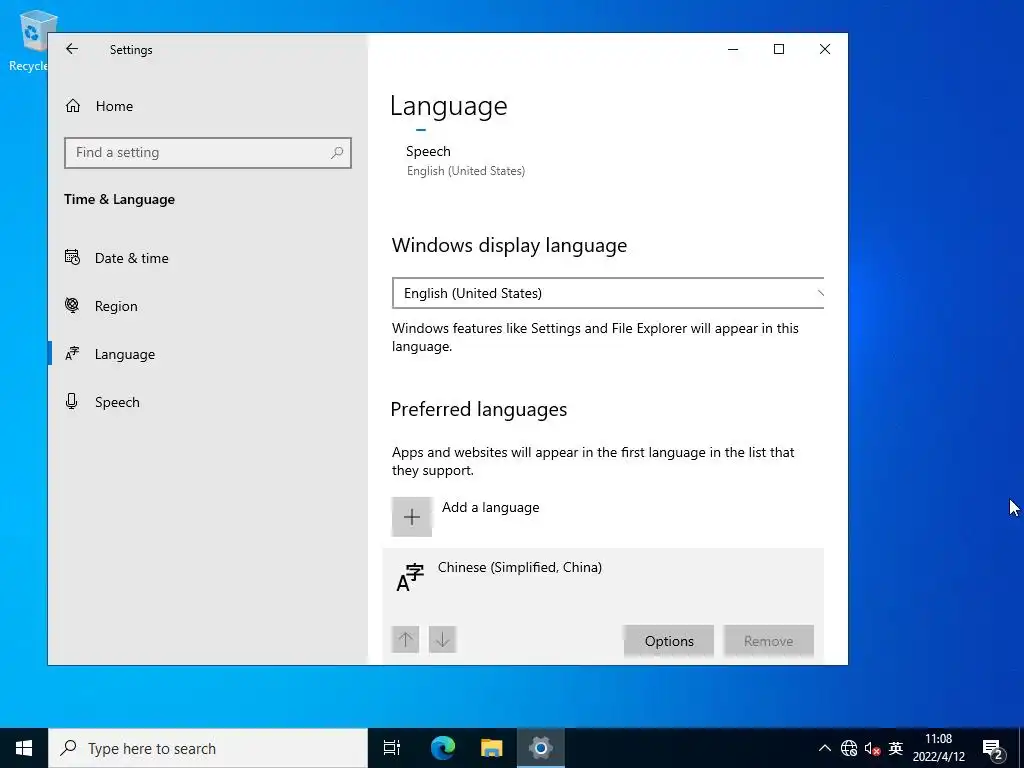Click the Speech English (United States) tile

(x=465, y=161)
